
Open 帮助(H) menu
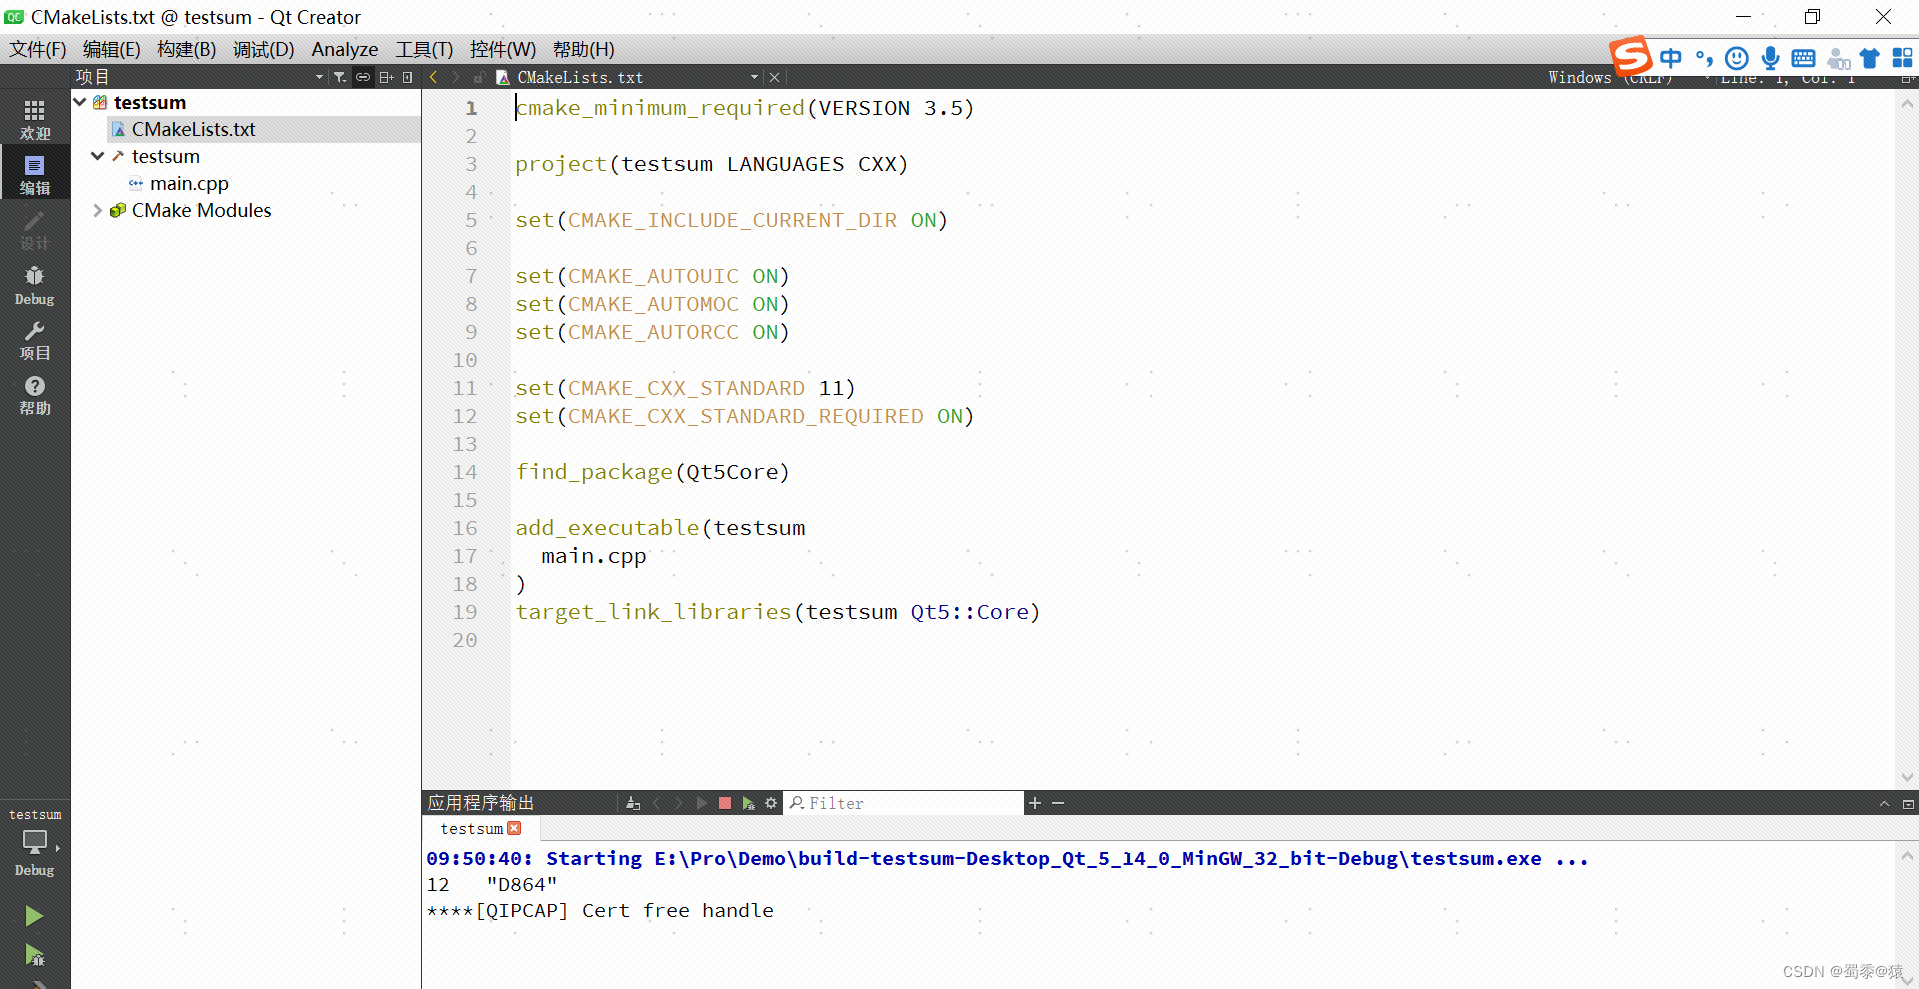point(584,49)
